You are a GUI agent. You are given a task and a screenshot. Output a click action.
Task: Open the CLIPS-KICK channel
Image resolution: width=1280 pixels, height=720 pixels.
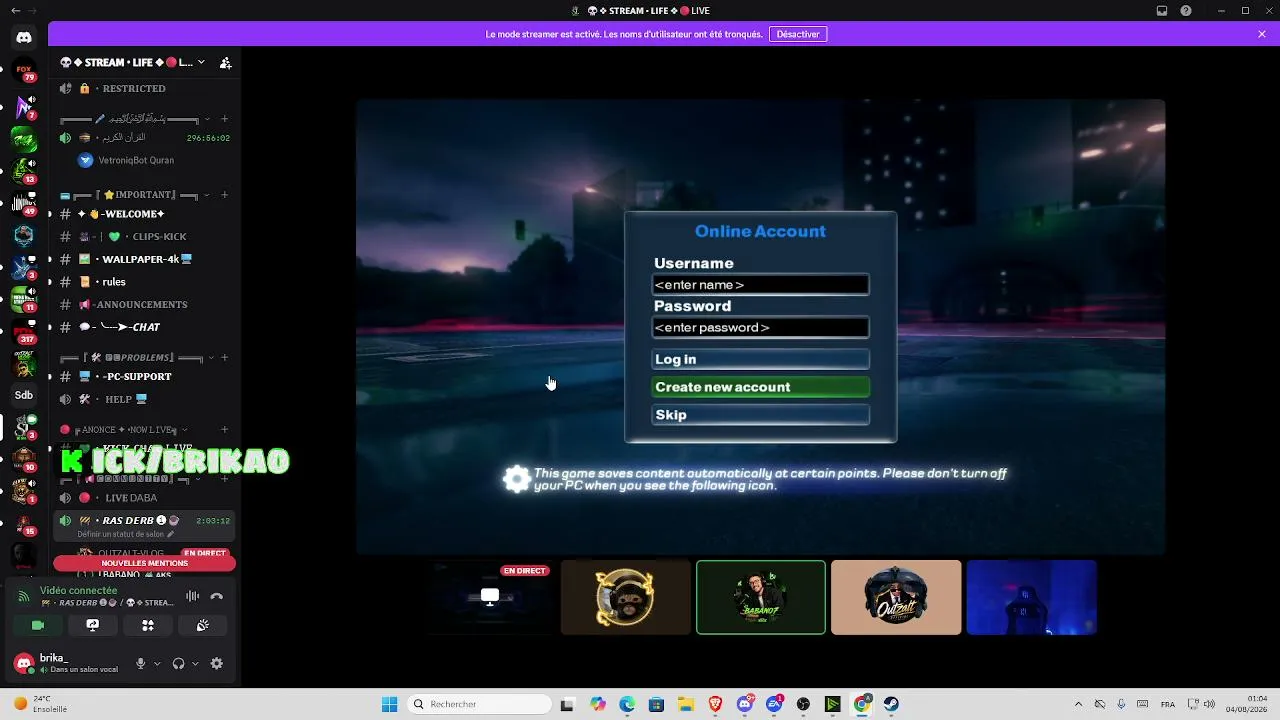[144, 237]
